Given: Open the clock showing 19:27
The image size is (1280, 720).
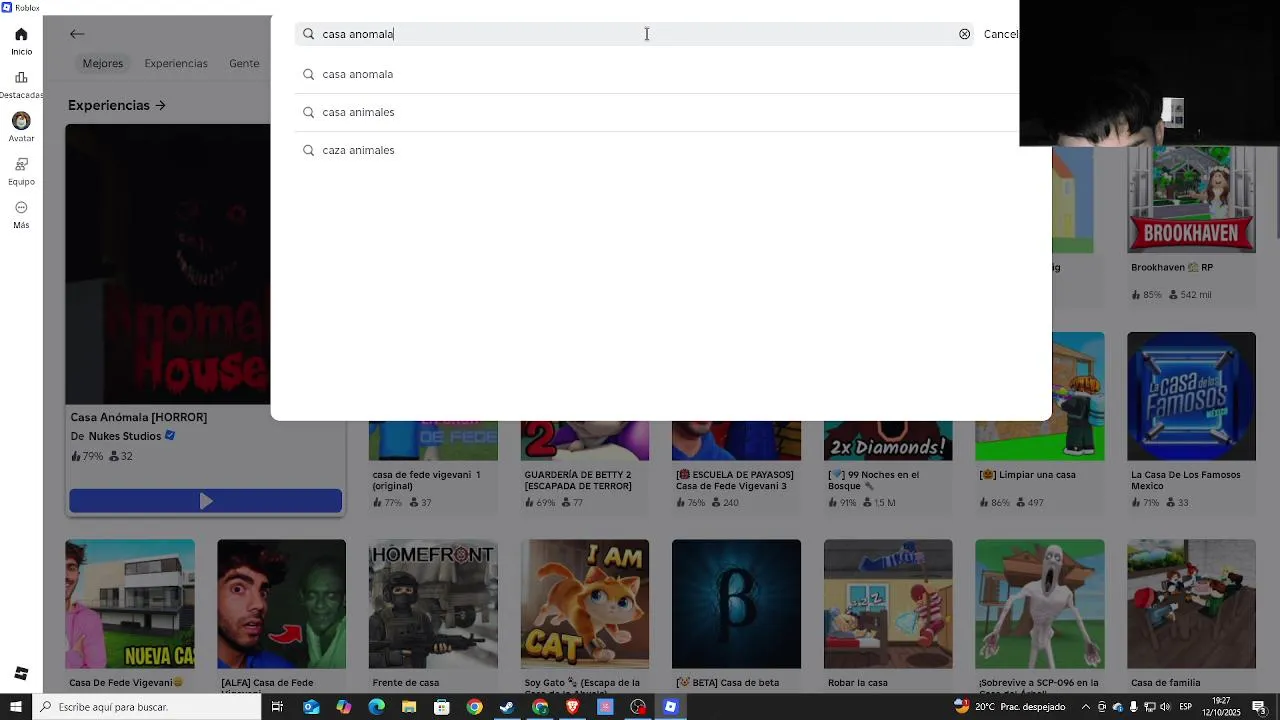Looking at the screenshot, I should click(1222, 707).
